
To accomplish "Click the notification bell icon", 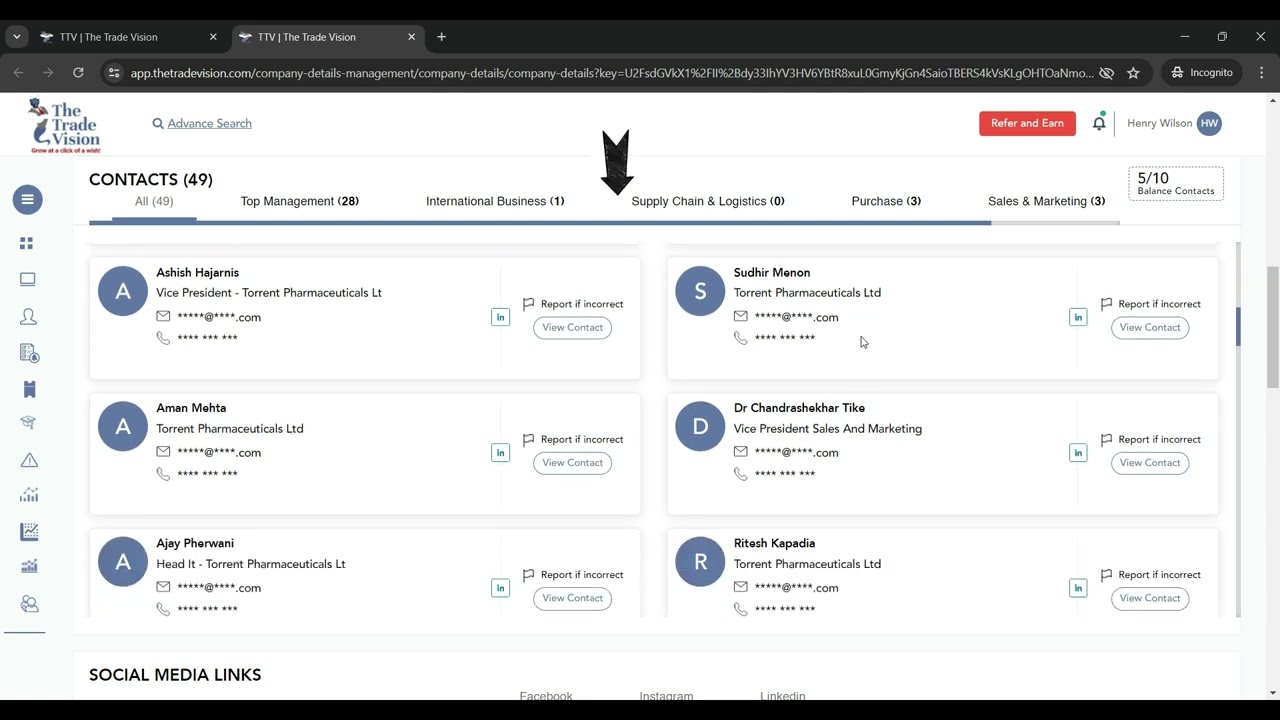I will pos(1099,123).
